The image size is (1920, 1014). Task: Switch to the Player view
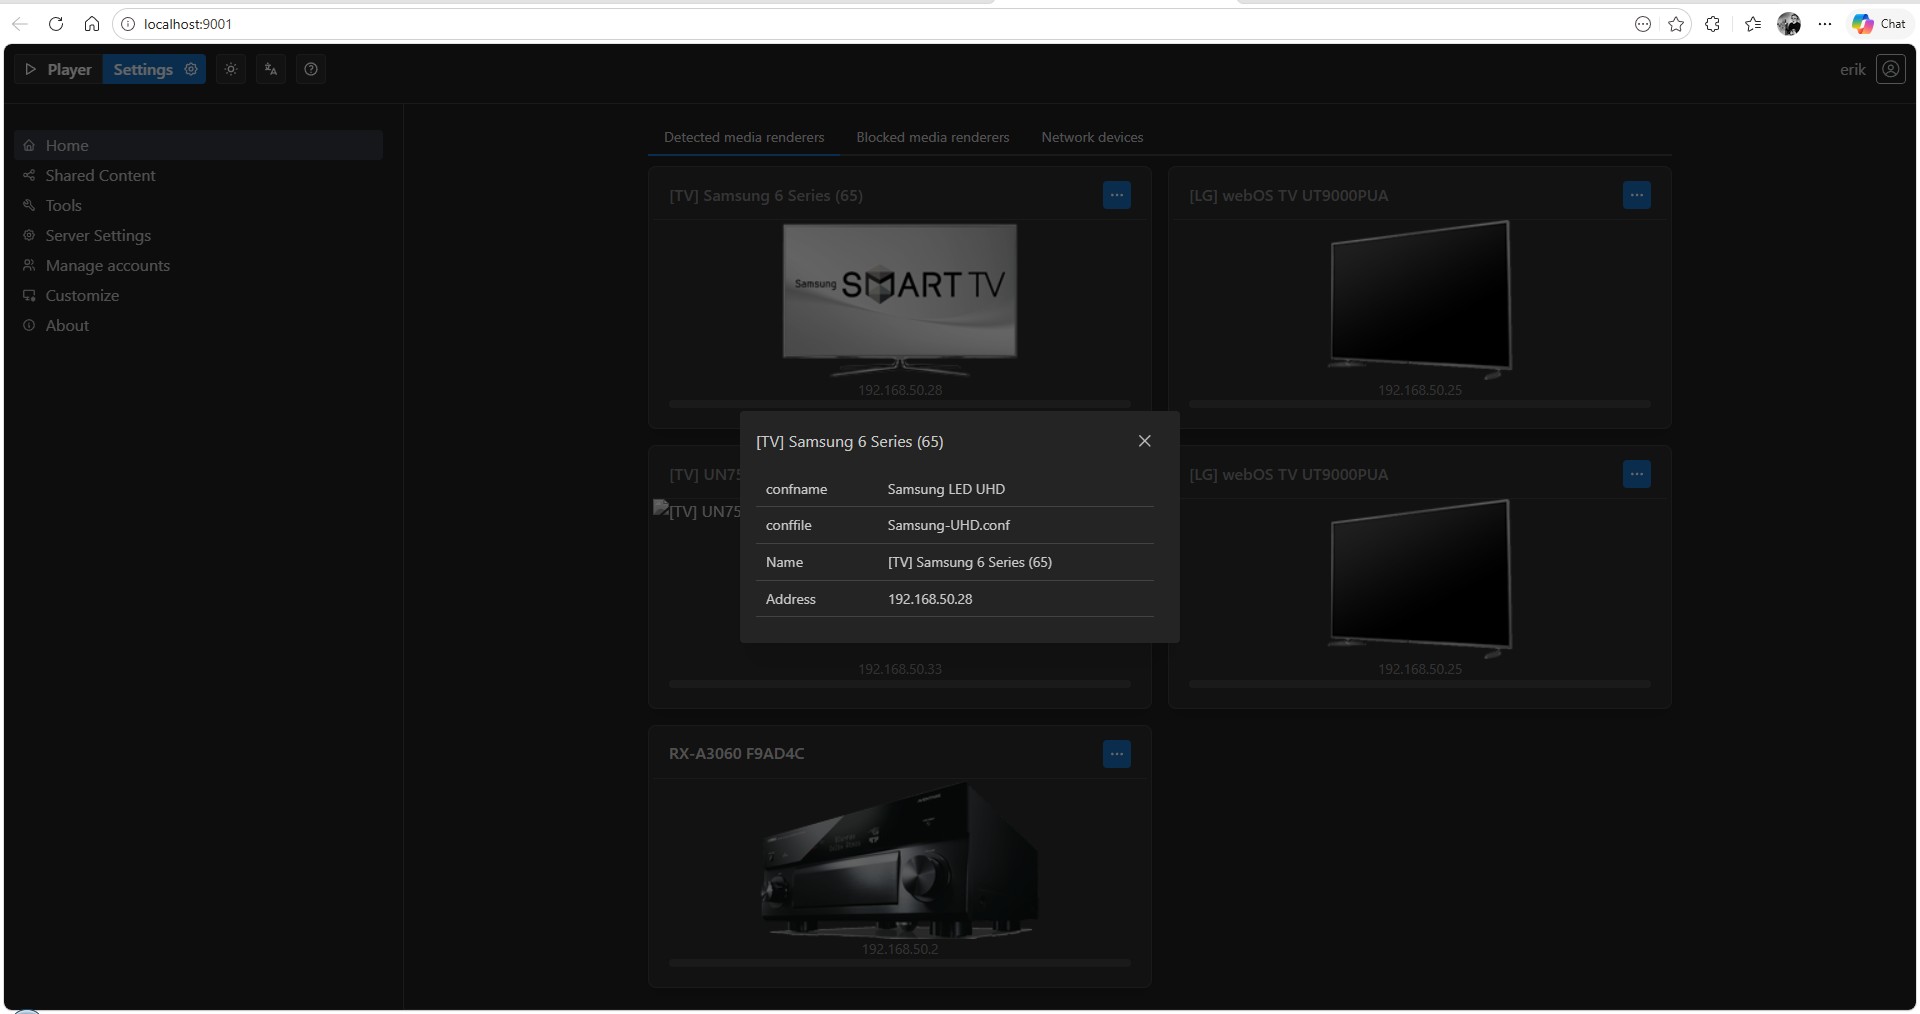[58, 69]
